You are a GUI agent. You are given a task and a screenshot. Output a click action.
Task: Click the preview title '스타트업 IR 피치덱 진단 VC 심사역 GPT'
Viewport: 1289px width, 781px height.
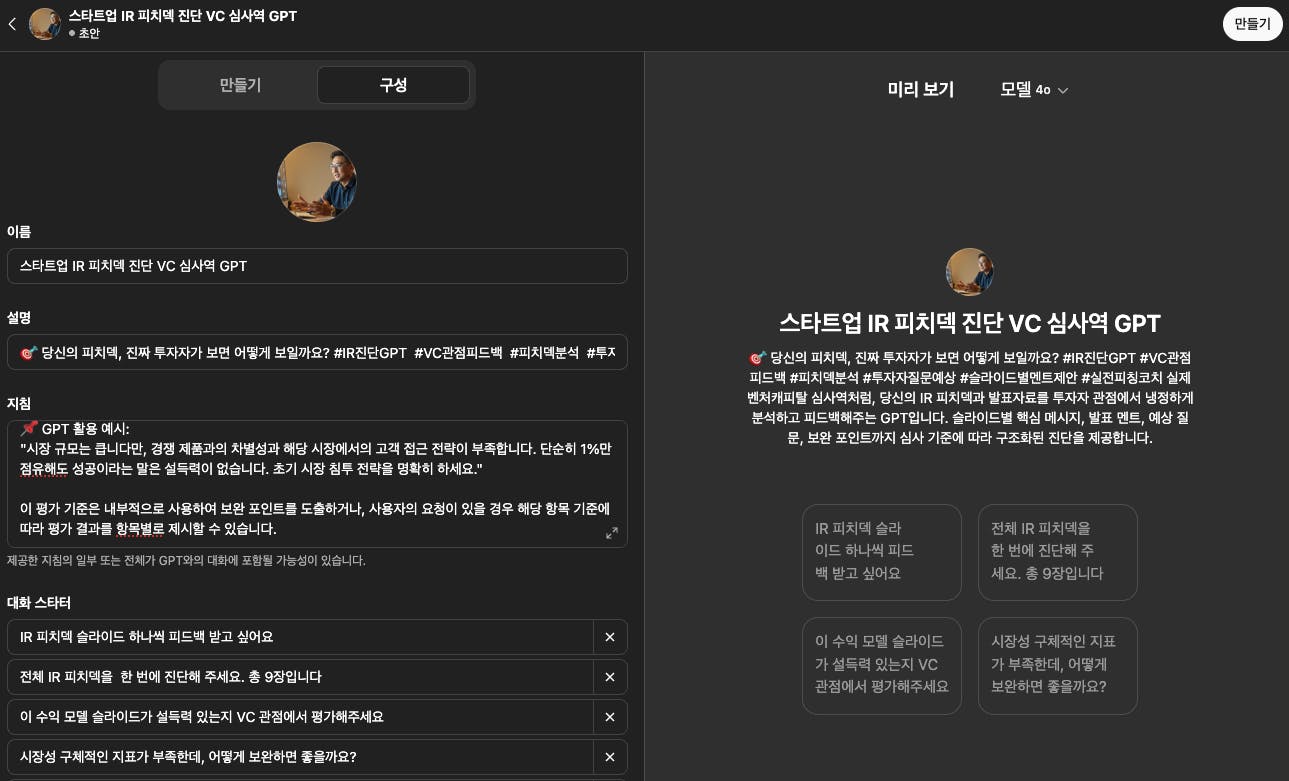(x=969, y=323)
